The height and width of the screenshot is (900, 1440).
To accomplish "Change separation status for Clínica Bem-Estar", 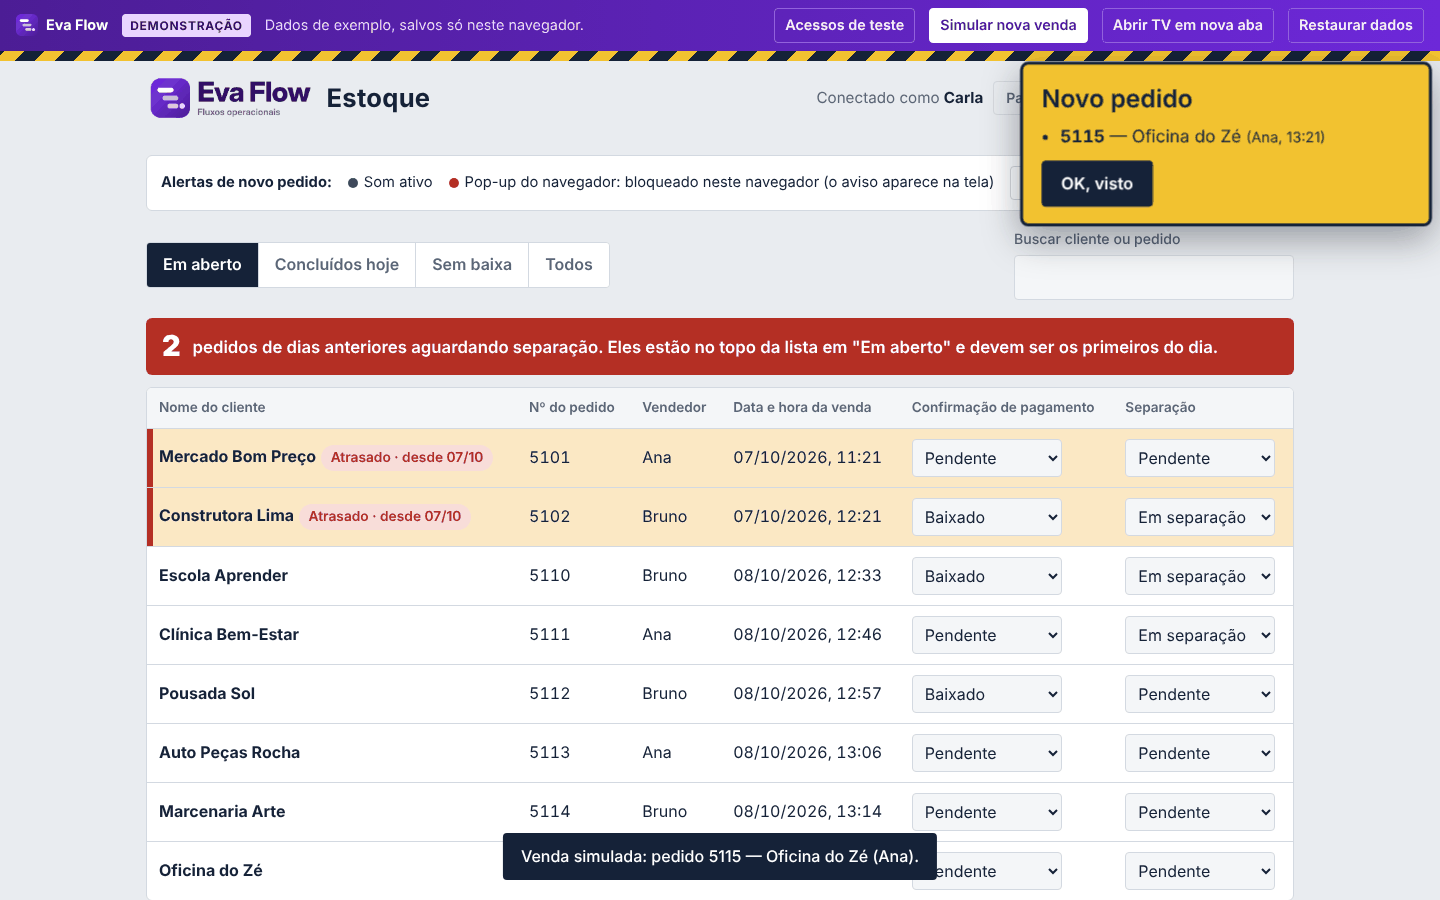I will point(1200,635).
